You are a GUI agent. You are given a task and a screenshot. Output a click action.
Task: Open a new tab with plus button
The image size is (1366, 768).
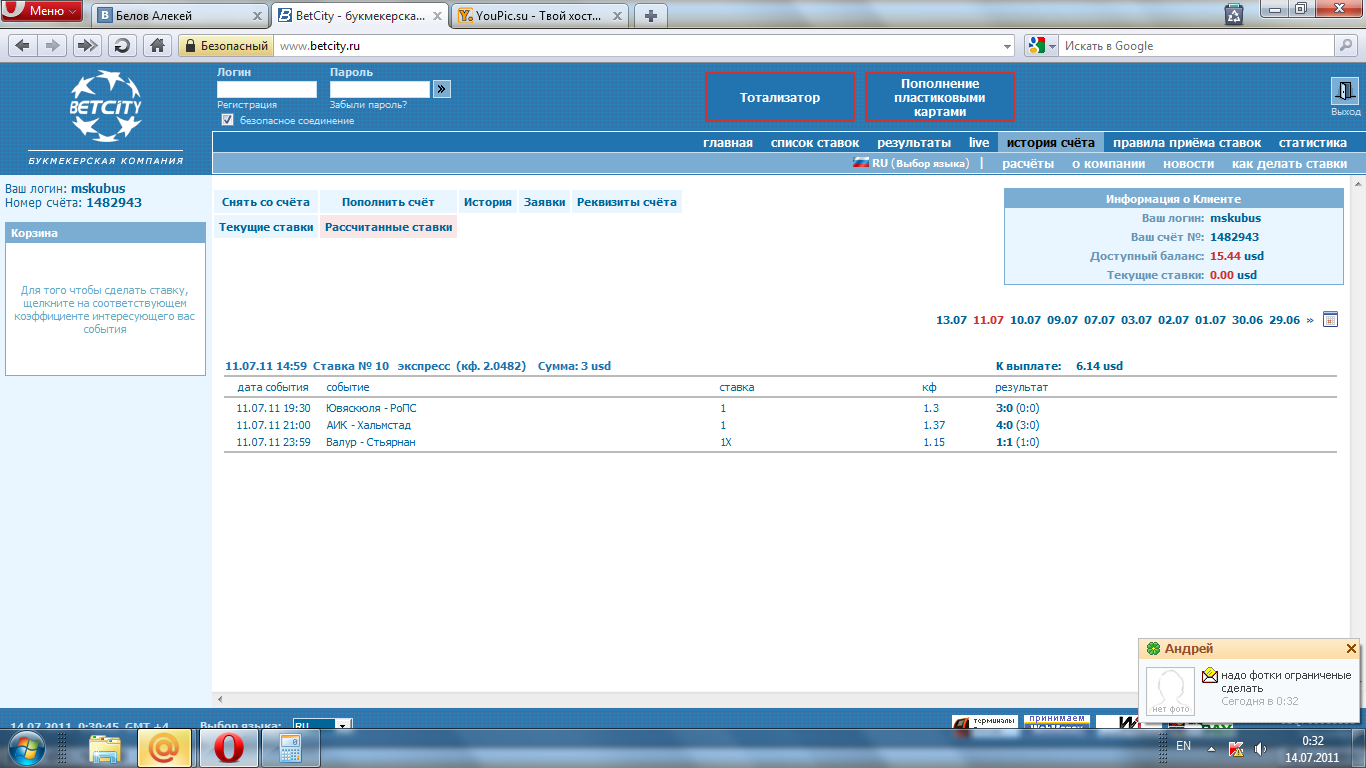coord(650,16)
